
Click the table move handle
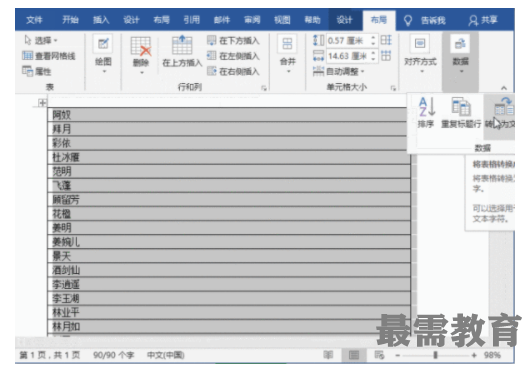pos(42,103)
